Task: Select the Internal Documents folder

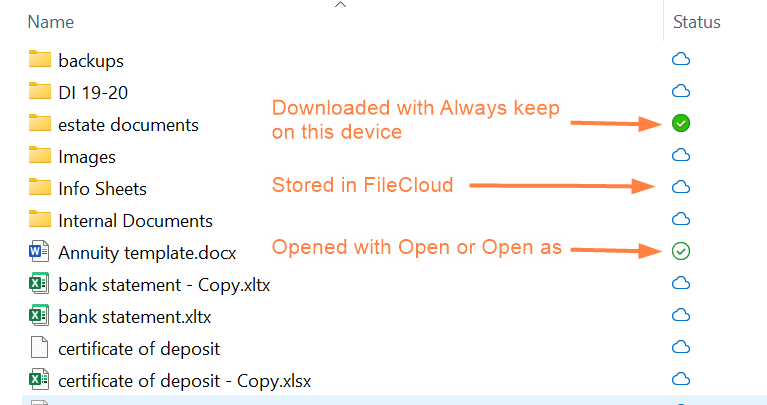Action: [x=135, y=220]
